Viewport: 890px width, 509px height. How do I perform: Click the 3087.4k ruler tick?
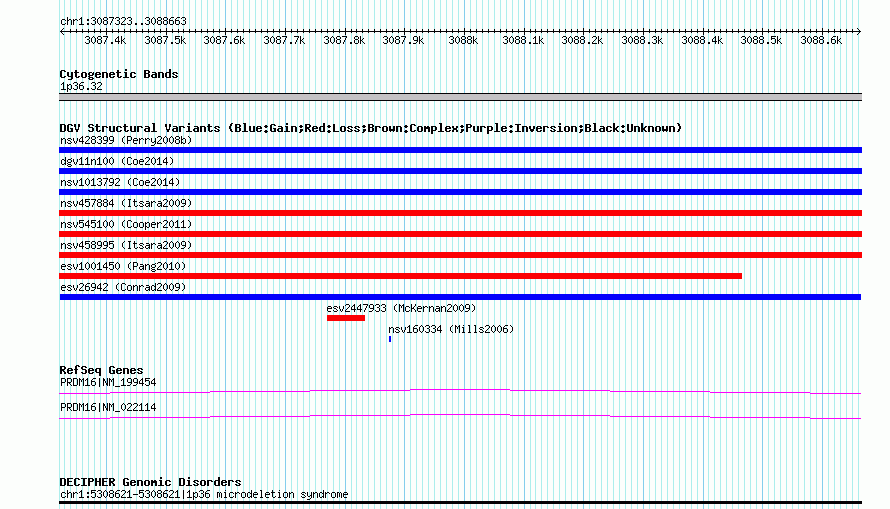tap(105, 40)
